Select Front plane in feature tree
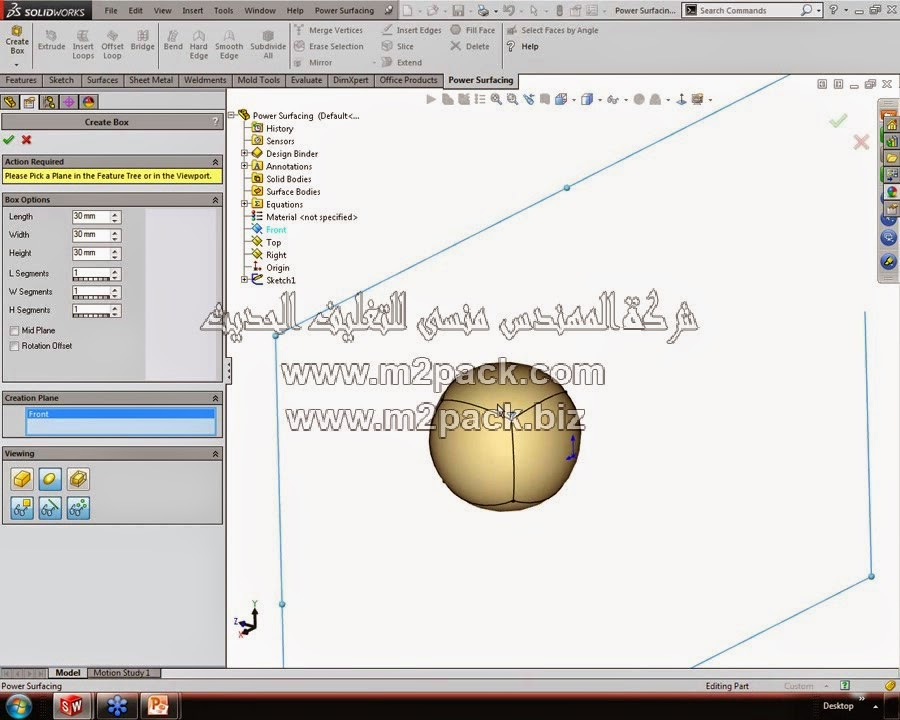The image size is (900, 720). click(x=276, y=230)
